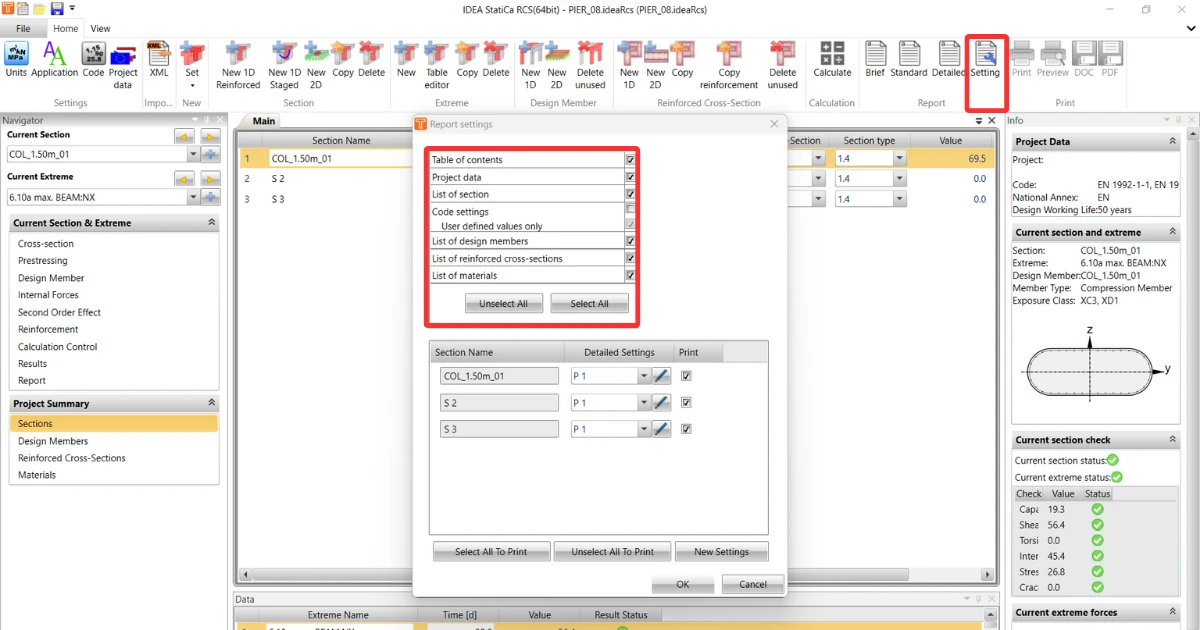The image size is (1200, 630).
Task: Switch to the View ribbon tab
Action: 100,28
